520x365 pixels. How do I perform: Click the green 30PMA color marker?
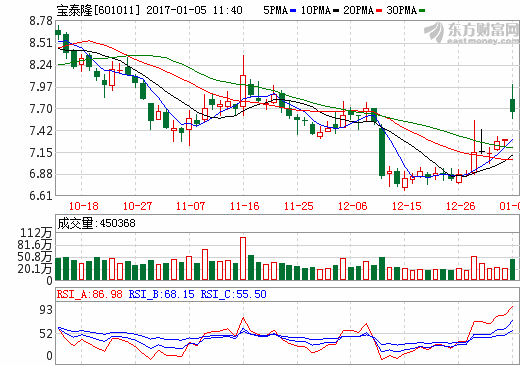click(x=422, y=11)
